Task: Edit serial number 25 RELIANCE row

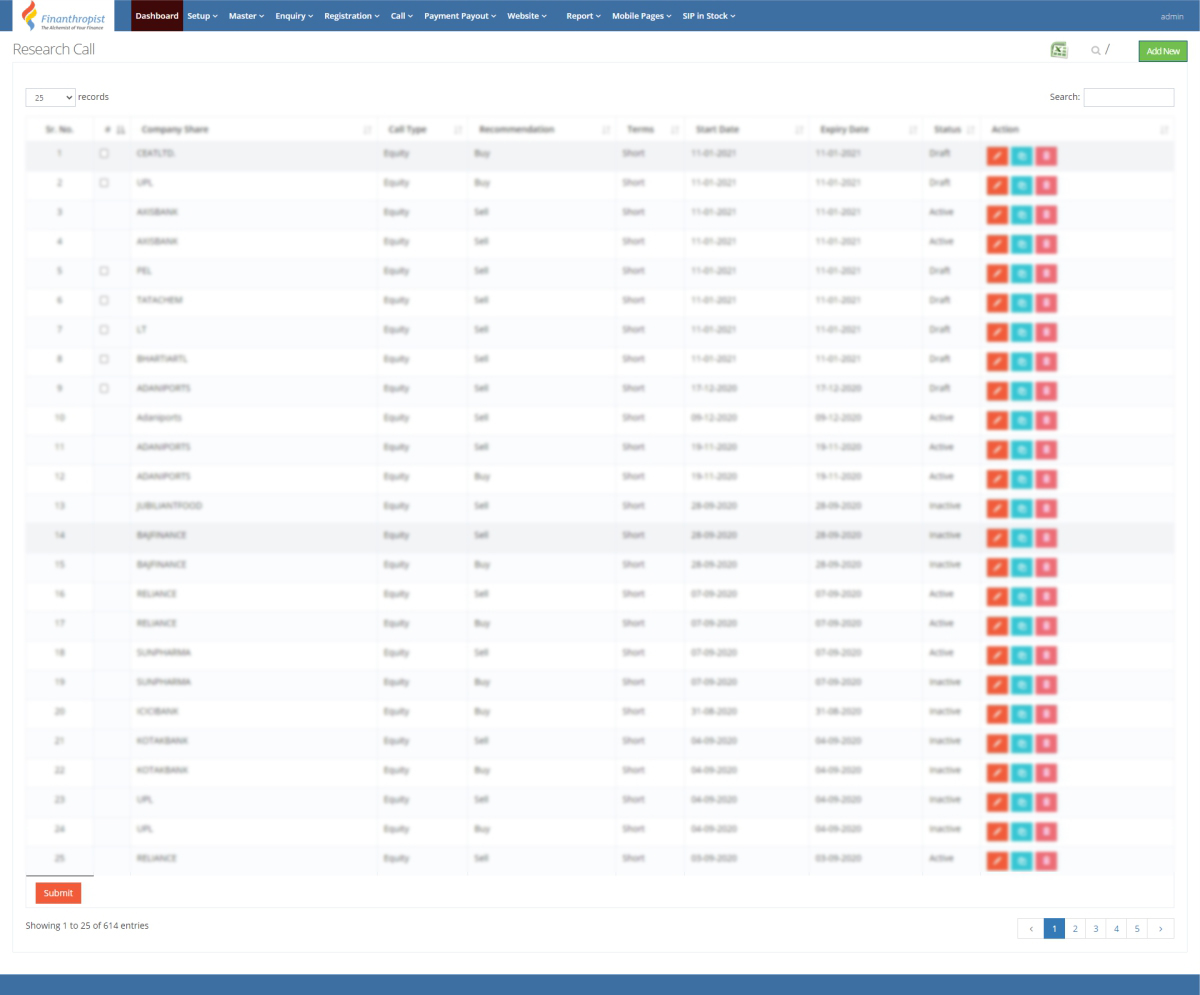Action: coord(997,861)
